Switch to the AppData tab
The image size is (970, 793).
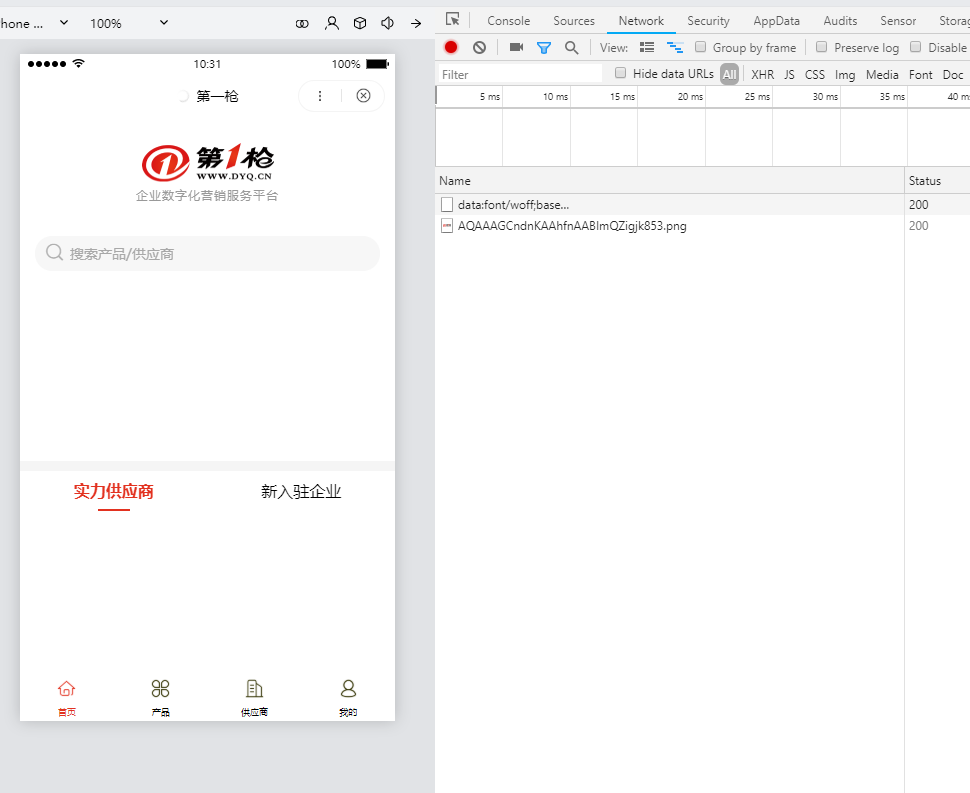[776, 20]
